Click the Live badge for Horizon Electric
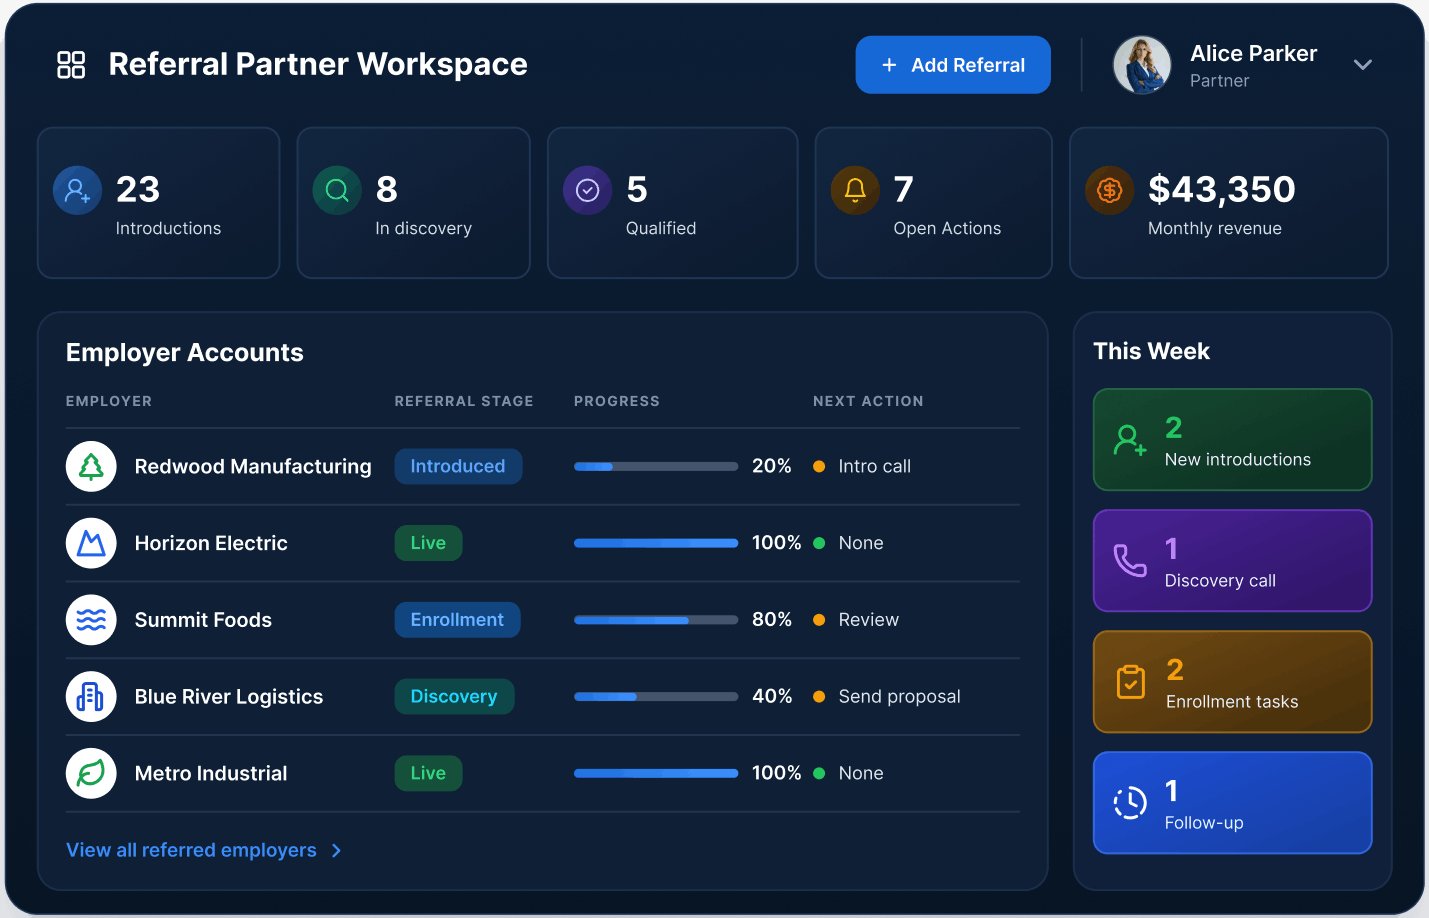Image resolution: width=1429 pixels, height=918 pixels. [428, 544]
